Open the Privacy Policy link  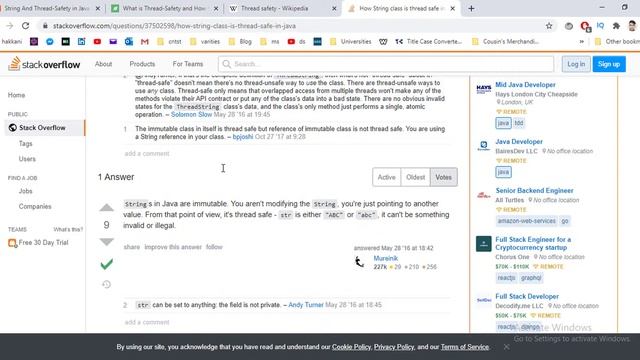click(x=393, y=347)
